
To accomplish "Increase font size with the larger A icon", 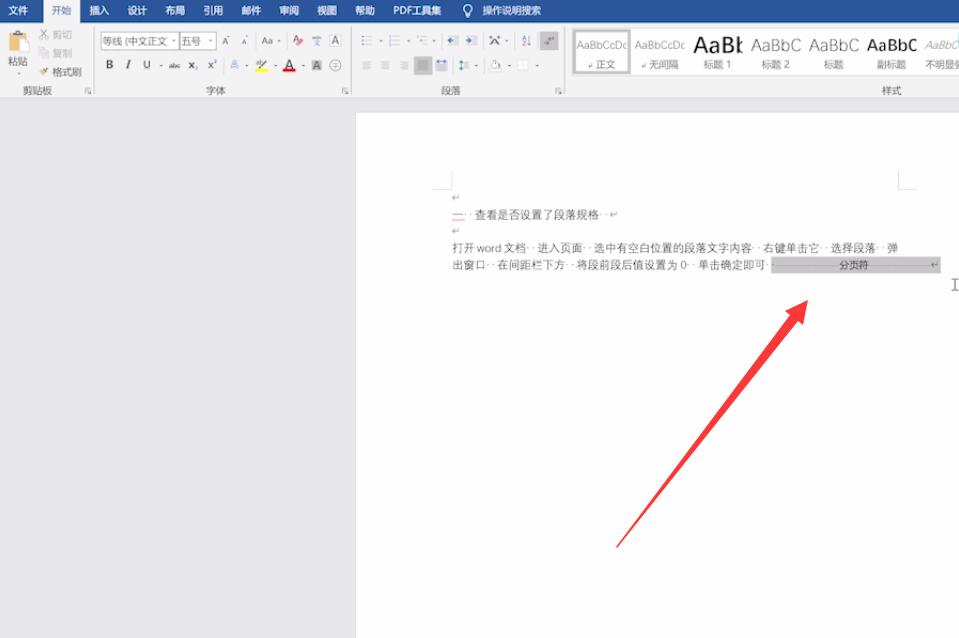I will pos(226,41).
